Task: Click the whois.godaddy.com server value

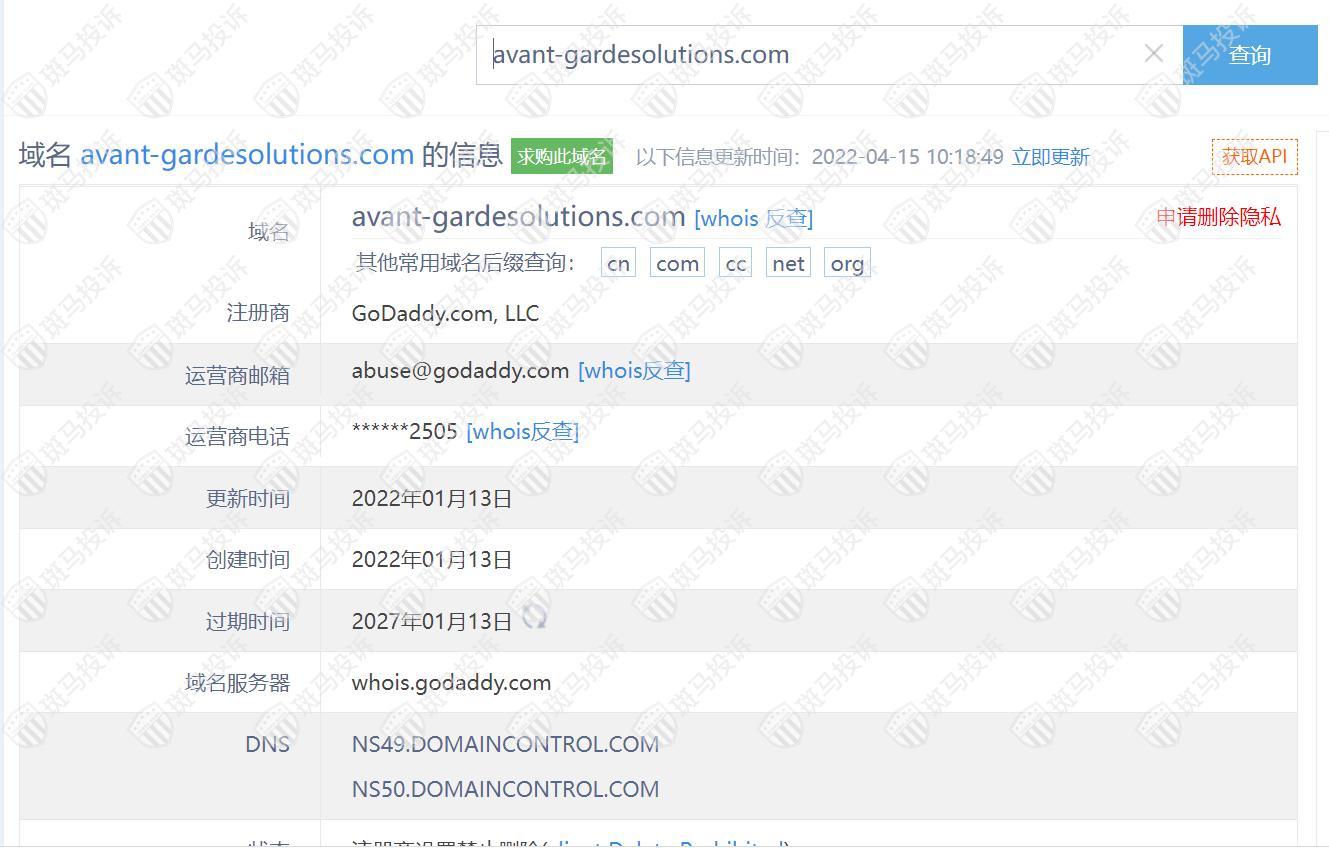Action: click(x=451, y=683)
